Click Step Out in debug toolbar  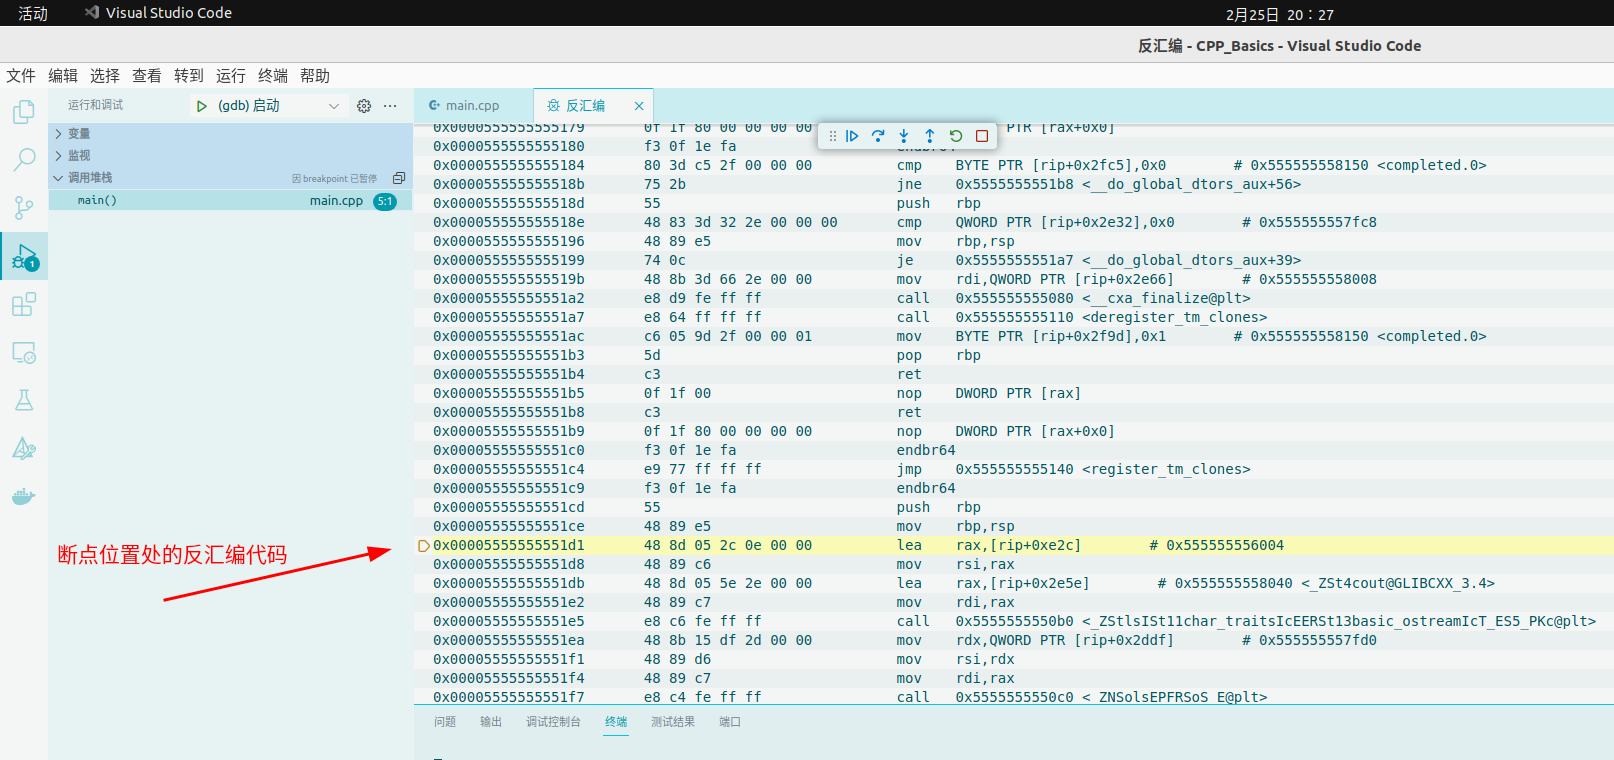(930, 136)
